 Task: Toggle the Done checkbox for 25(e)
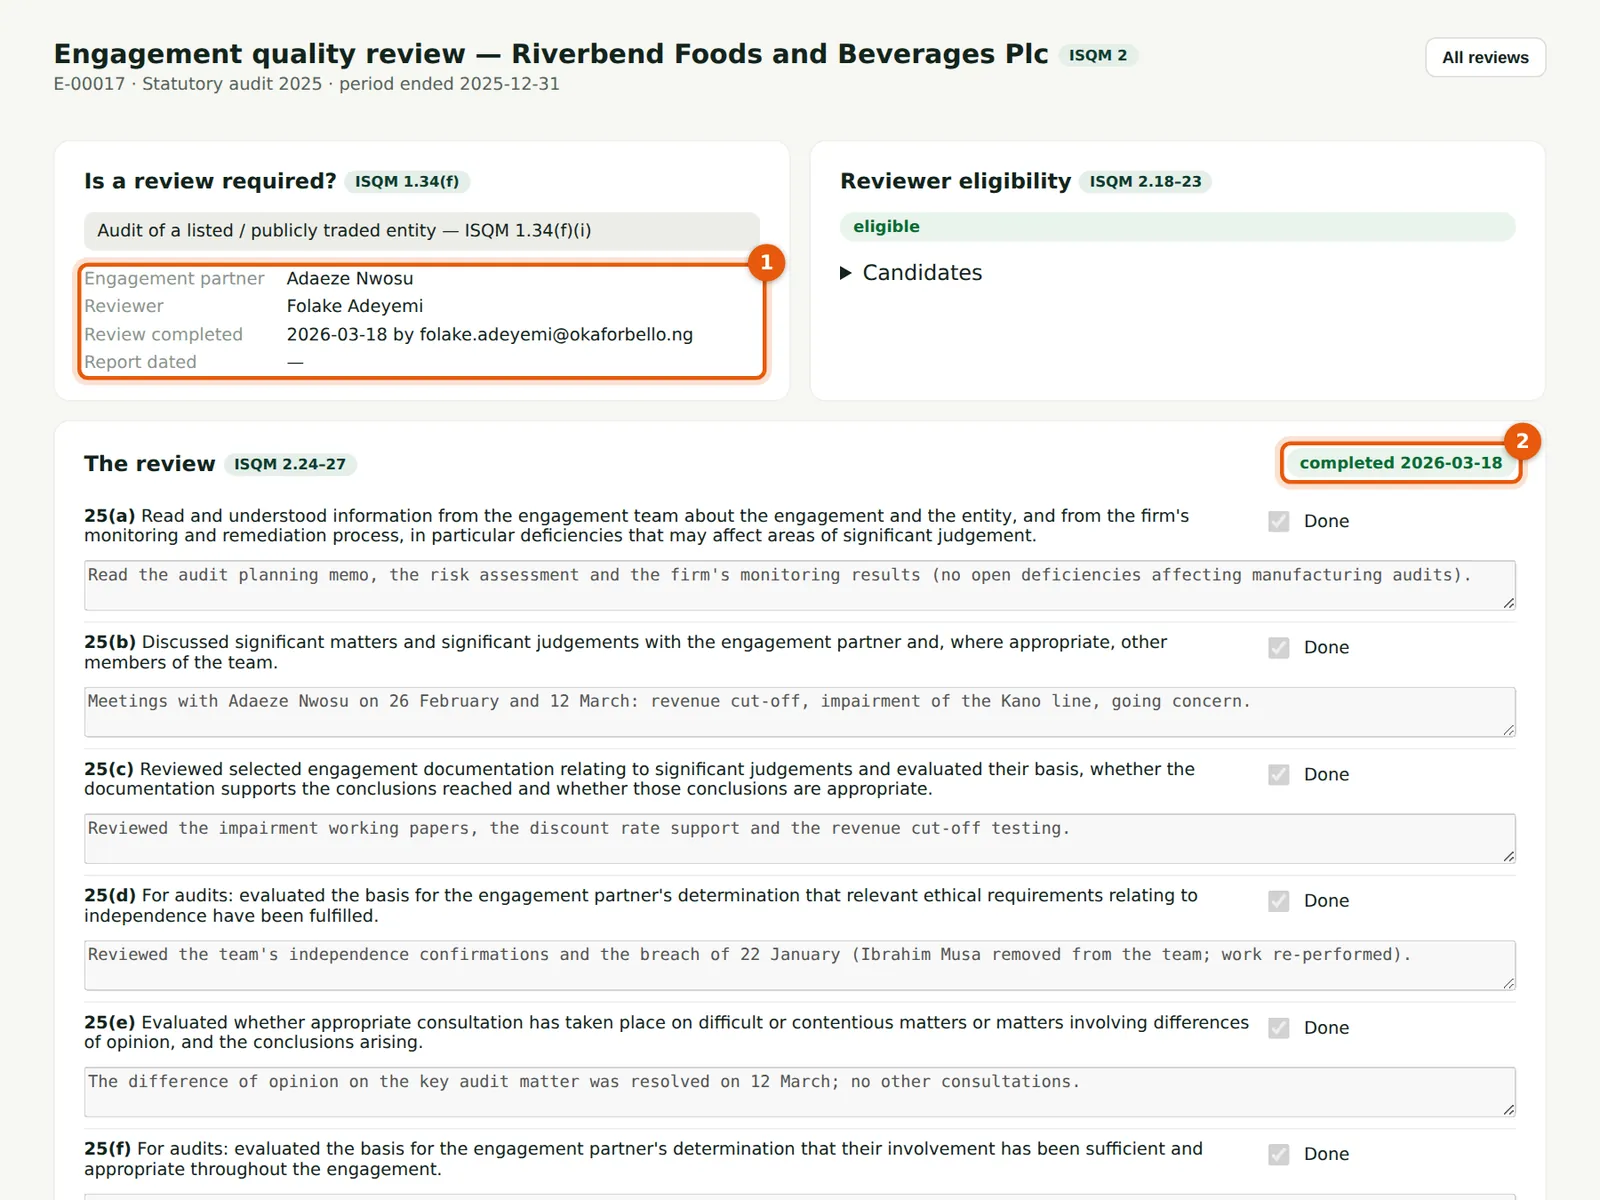[x=1278, y=1027]
